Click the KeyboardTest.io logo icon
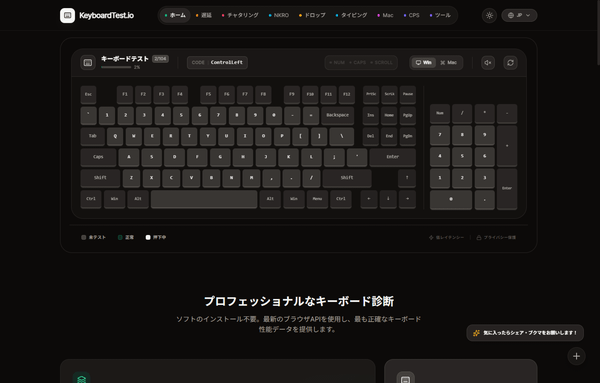 coord(67,16)
